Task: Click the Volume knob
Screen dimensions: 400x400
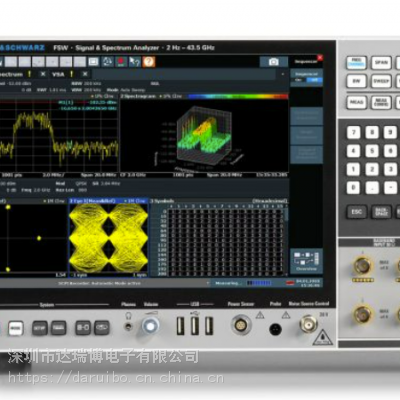Action: click(x=150, y=326)
